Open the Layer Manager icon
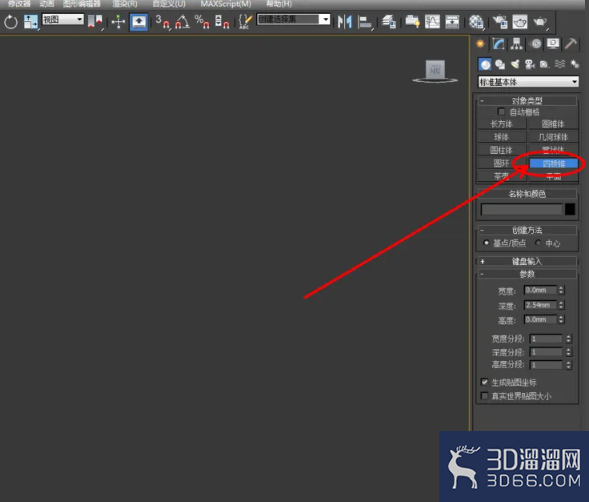Viewport: 589px width, 502px height. [x=389, y=22]
